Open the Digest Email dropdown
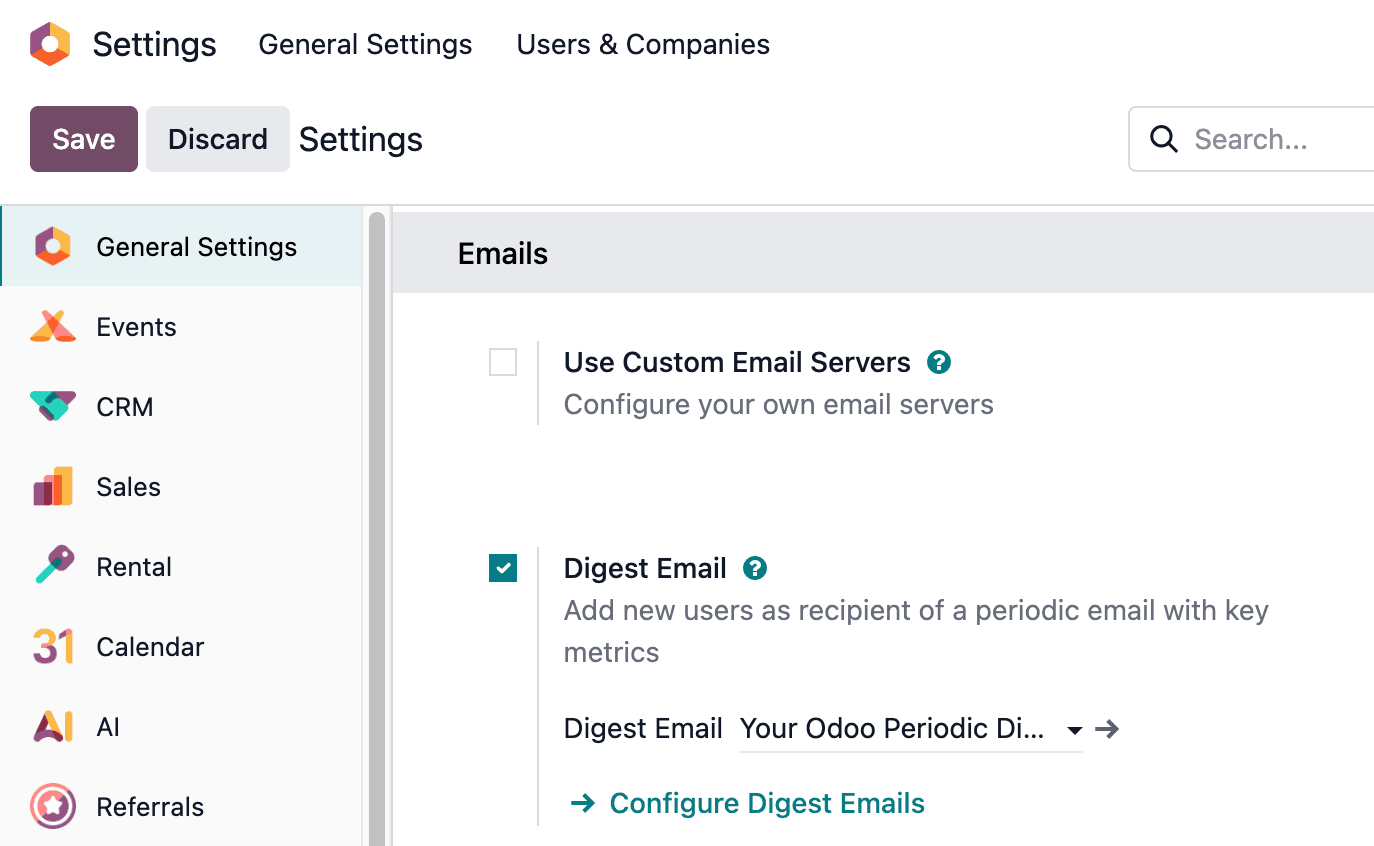This screenshot has height=846, width=1374. pyautogui.click(x=1072, y=729)
